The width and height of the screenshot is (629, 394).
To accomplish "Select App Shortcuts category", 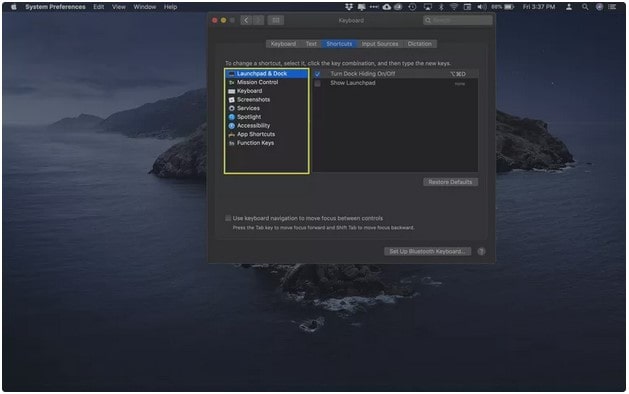I will click(x=267, y=134).
